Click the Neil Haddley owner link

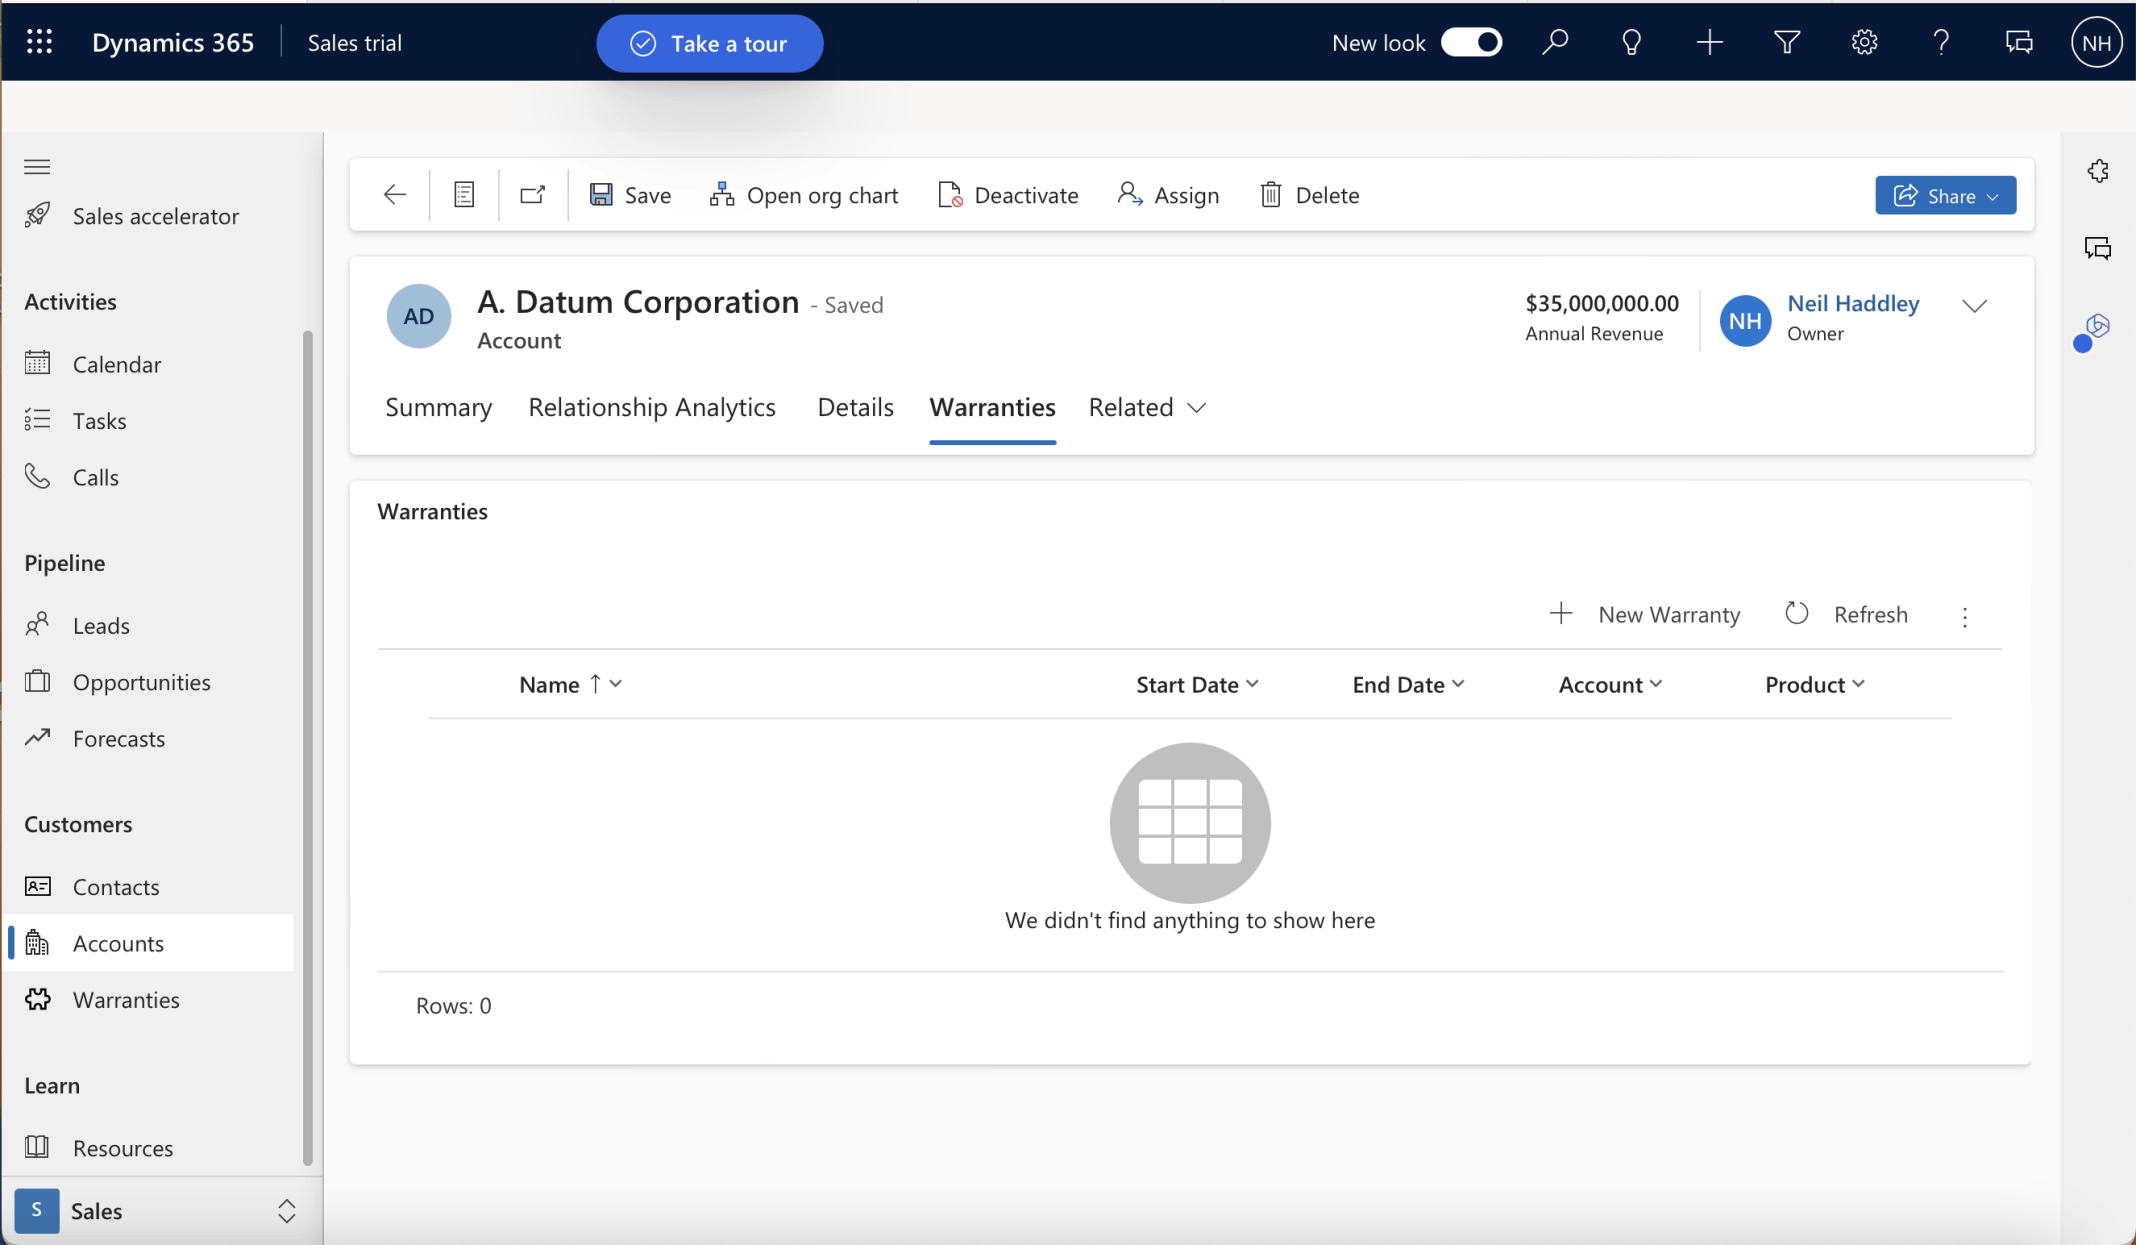point(1853,303)
